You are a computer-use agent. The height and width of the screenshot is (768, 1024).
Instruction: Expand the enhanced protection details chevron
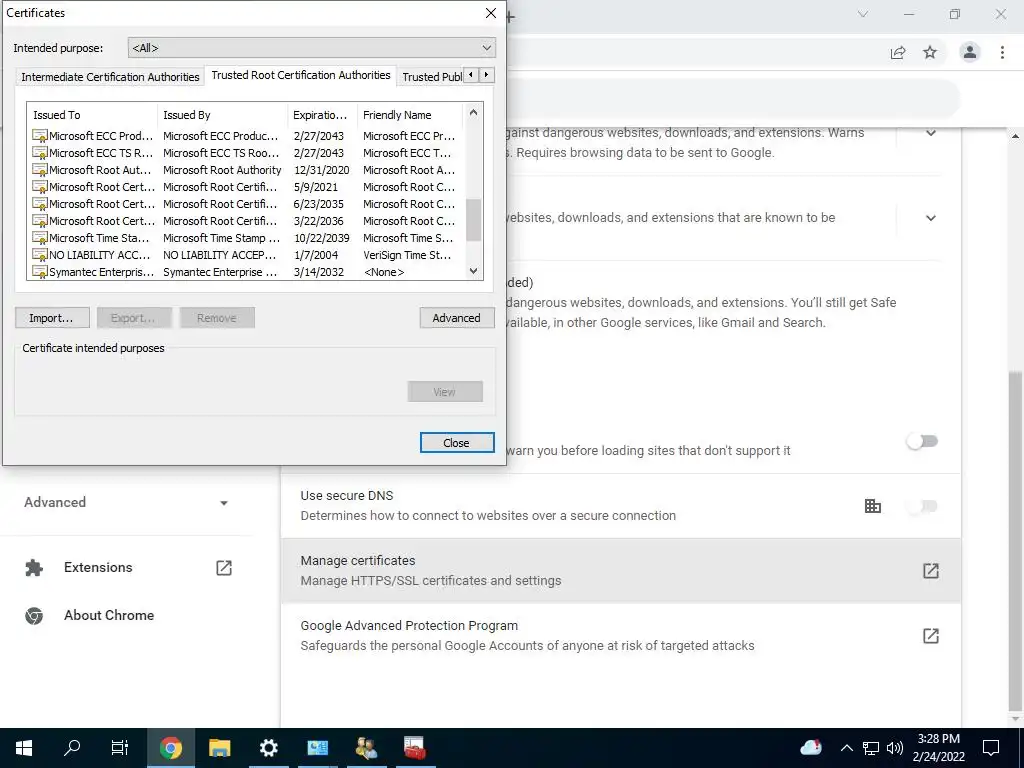[x=931, y=133]
